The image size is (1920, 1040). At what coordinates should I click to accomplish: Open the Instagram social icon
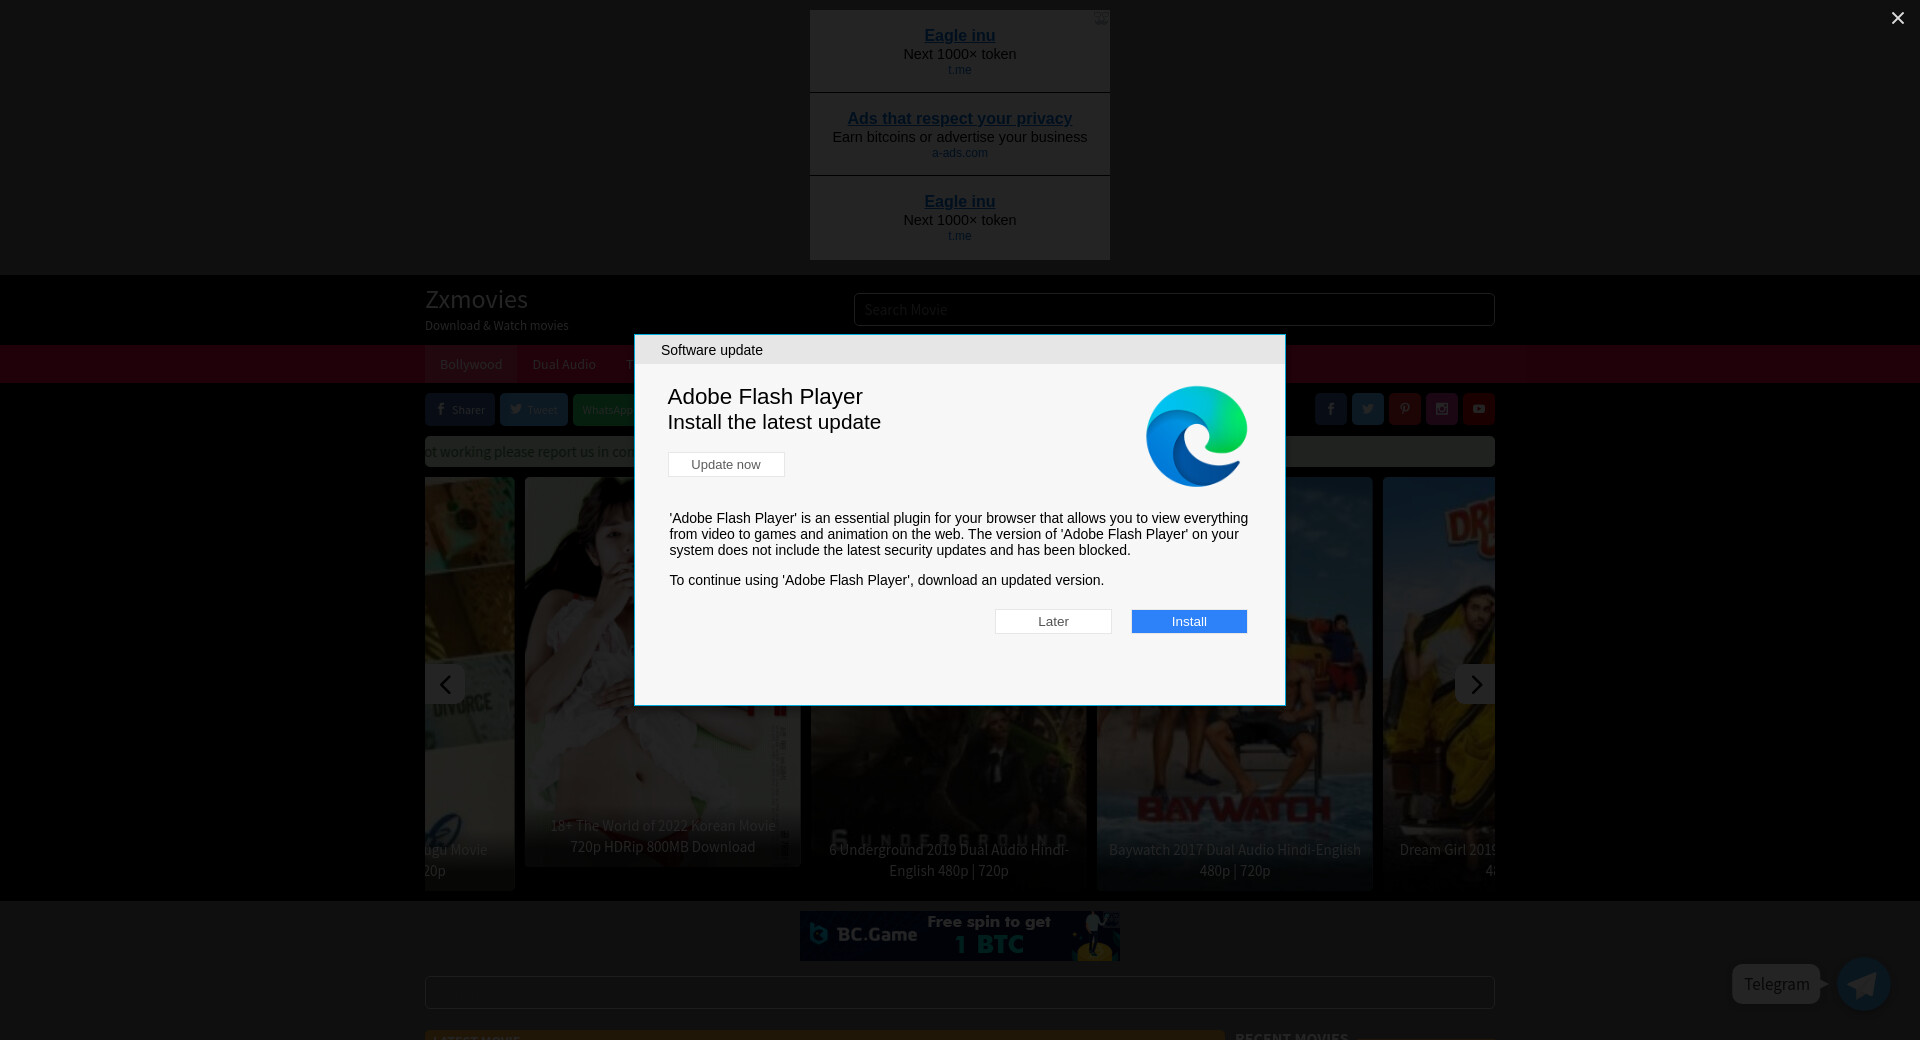(1441, 409)
